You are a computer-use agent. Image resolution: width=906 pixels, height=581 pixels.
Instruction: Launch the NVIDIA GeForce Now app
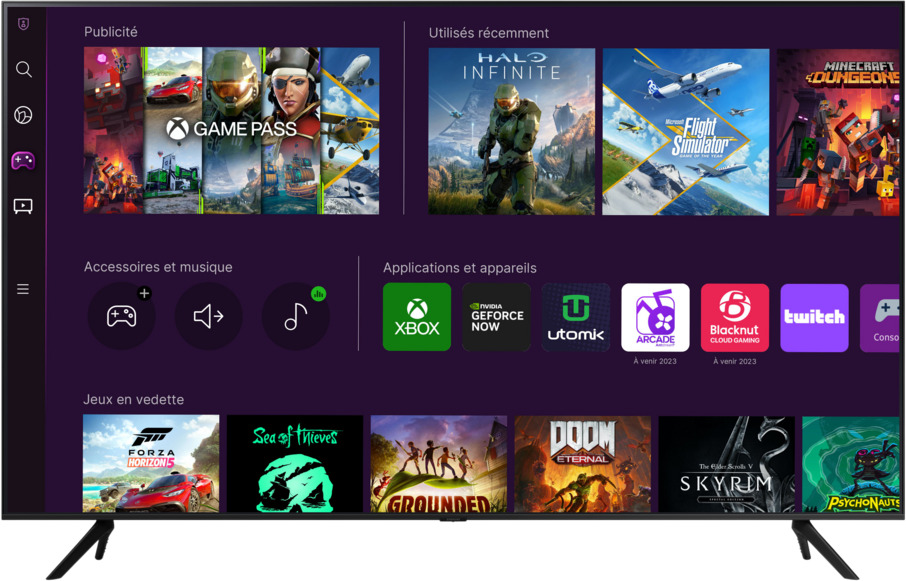tap(497, 317)
